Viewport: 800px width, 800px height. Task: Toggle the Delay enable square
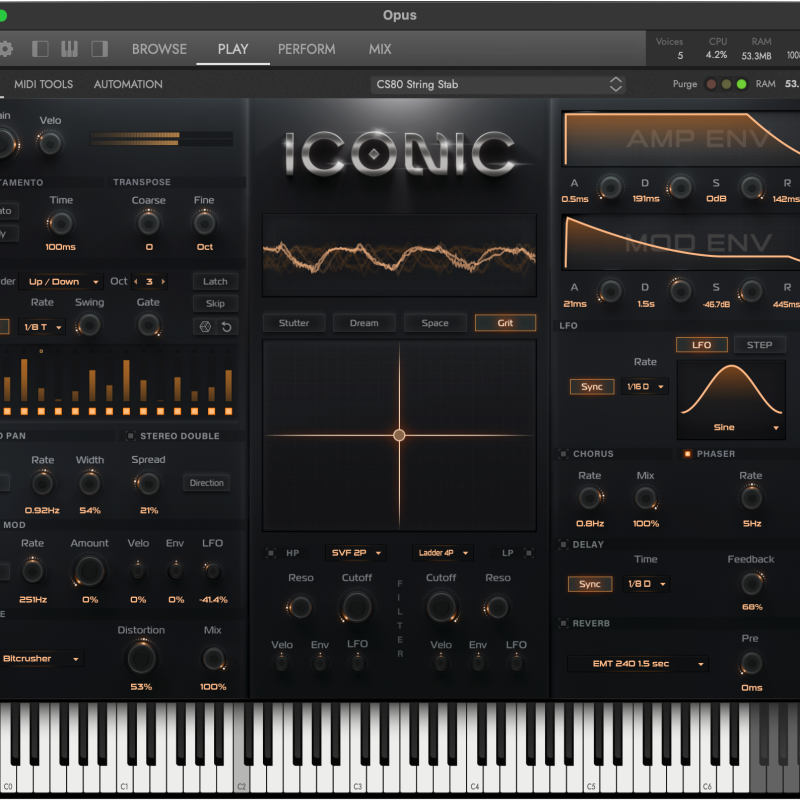563,544
